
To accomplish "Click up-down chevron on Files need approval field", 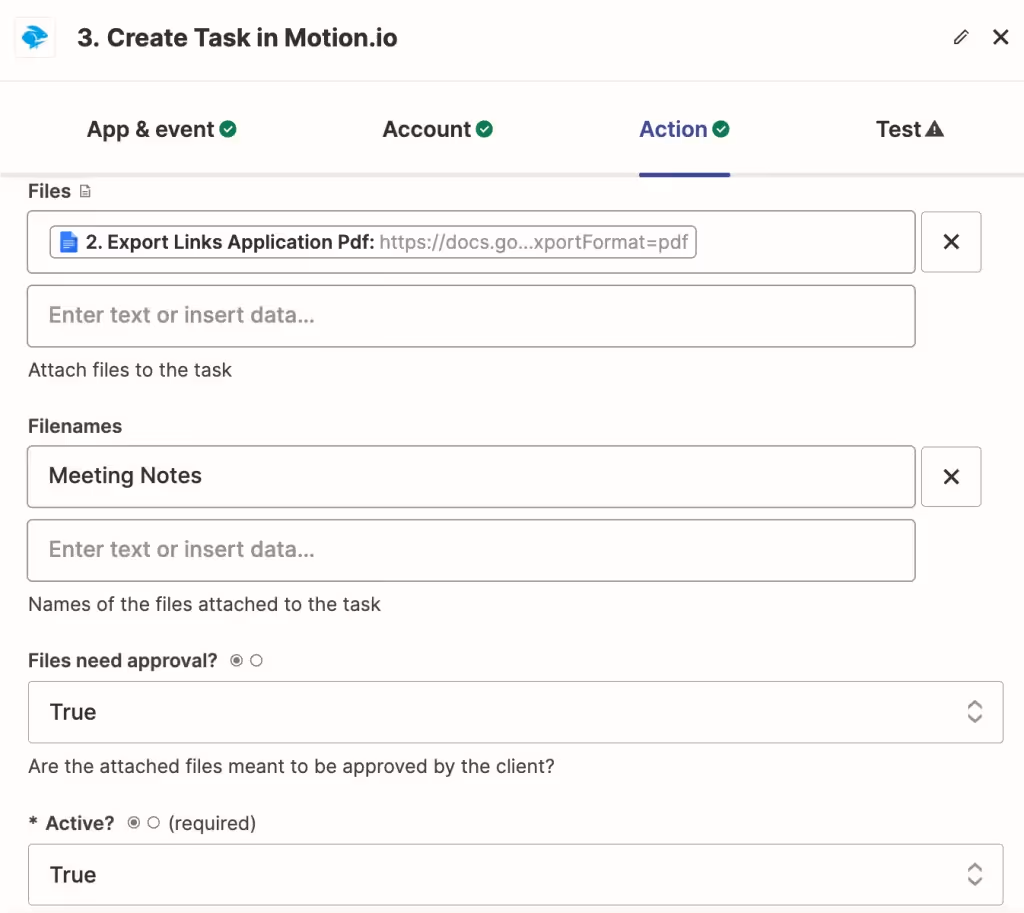I will pos(975,712).
